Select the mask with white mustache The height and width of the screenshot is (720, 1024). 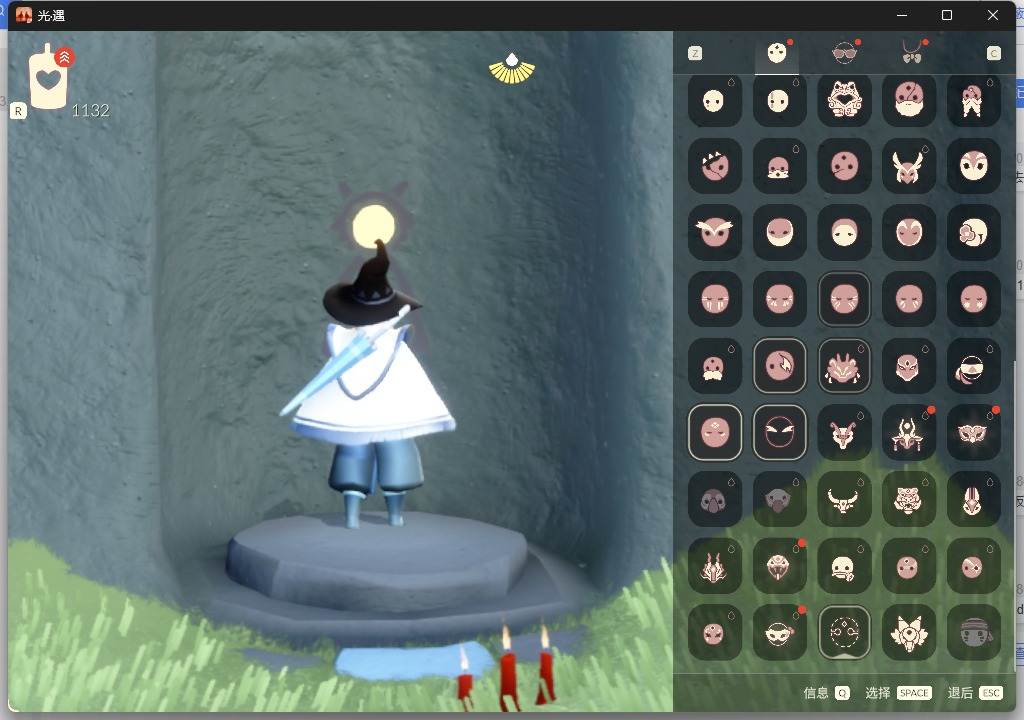[x=714, y=366]
